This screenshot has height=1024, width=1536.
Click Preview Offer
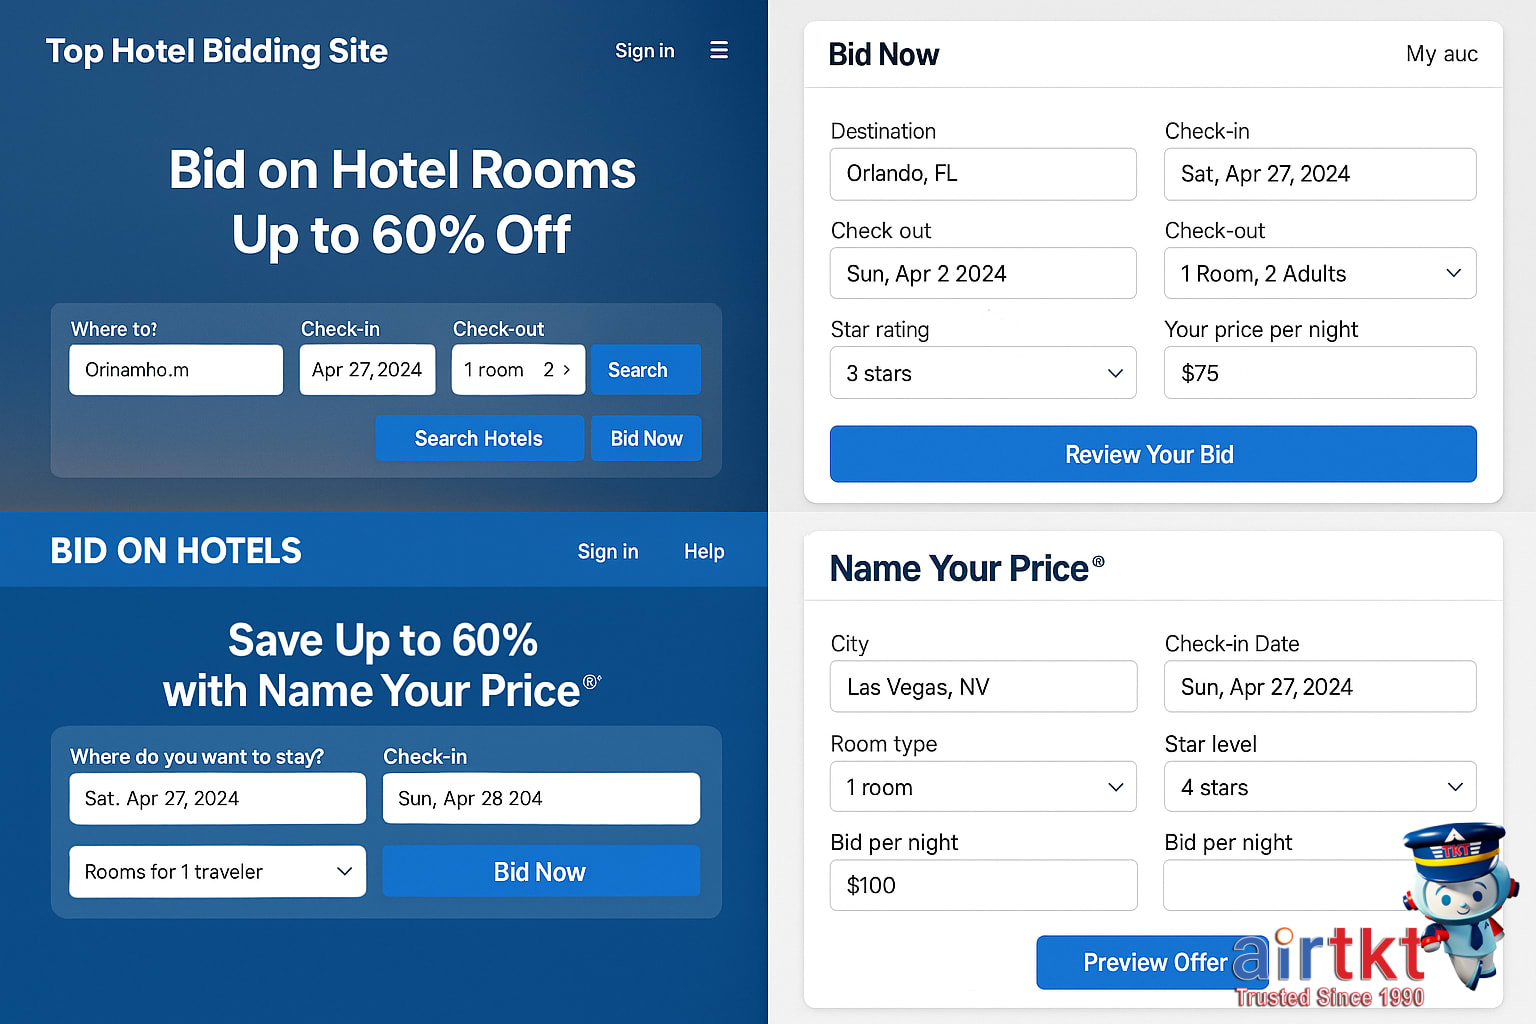point(1152,962)
